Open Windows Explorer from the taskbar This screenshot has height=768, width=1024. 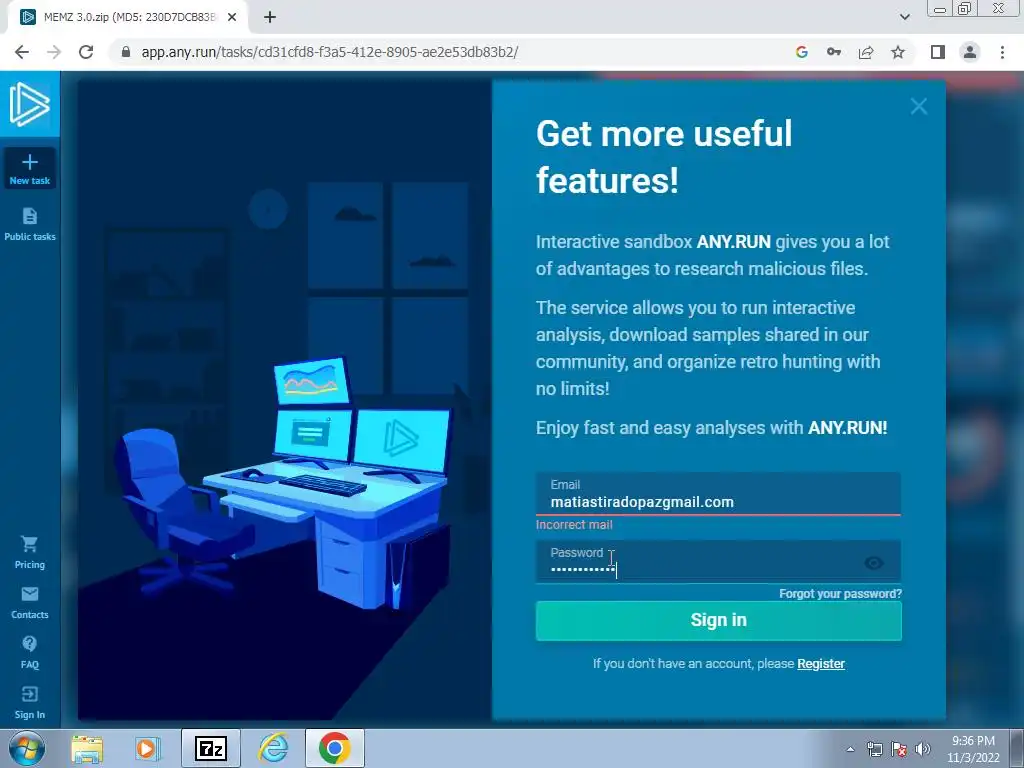87,748
